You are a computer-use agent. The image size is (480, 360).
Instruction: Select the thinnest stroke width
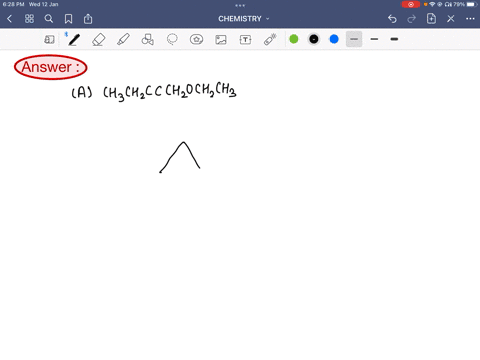[x=354, y=39]
